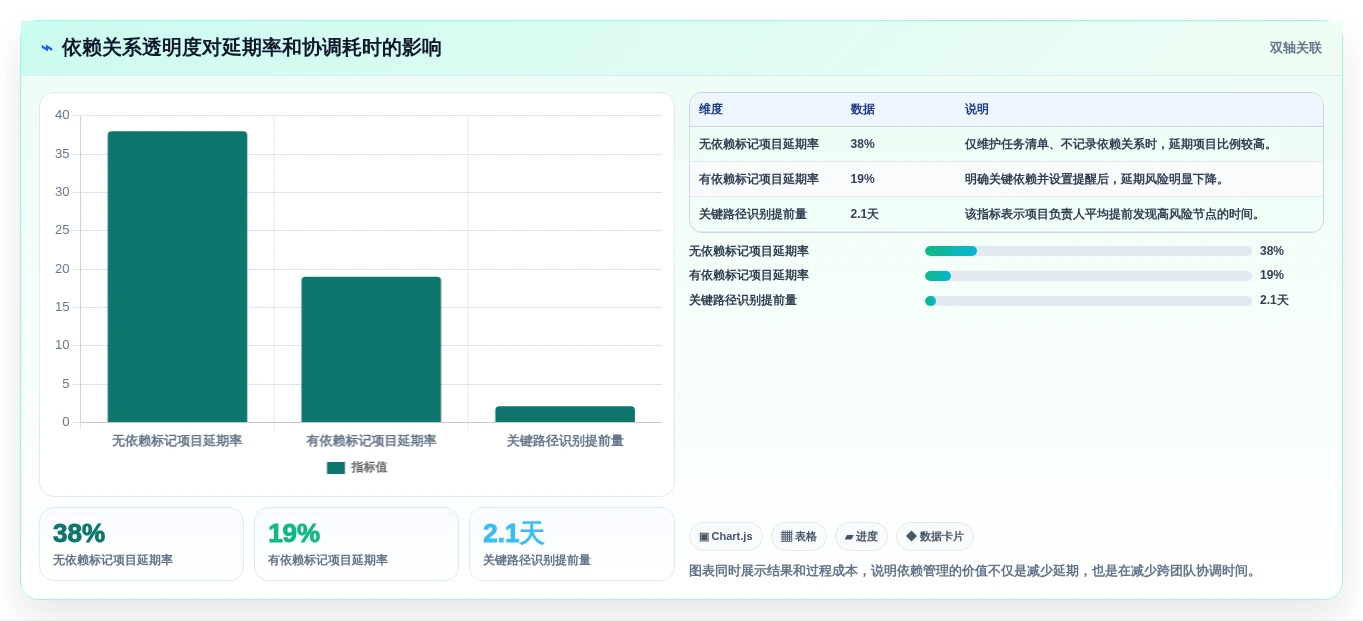The image size is (1363, 621).
Task: Click x-axis label 无依赖标记项目延期率
Action: tap(177, 440)
